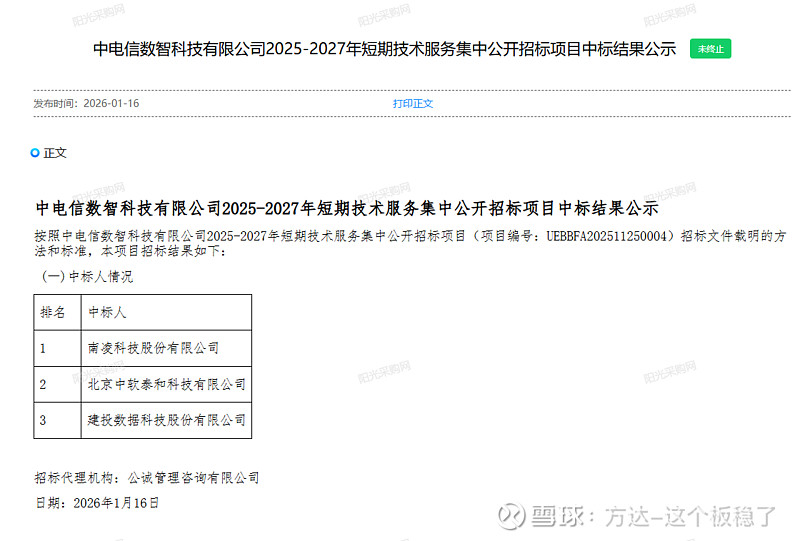Click the green 未终止 status badge
Screen dimensions: 800x541
tap(710, 48)
